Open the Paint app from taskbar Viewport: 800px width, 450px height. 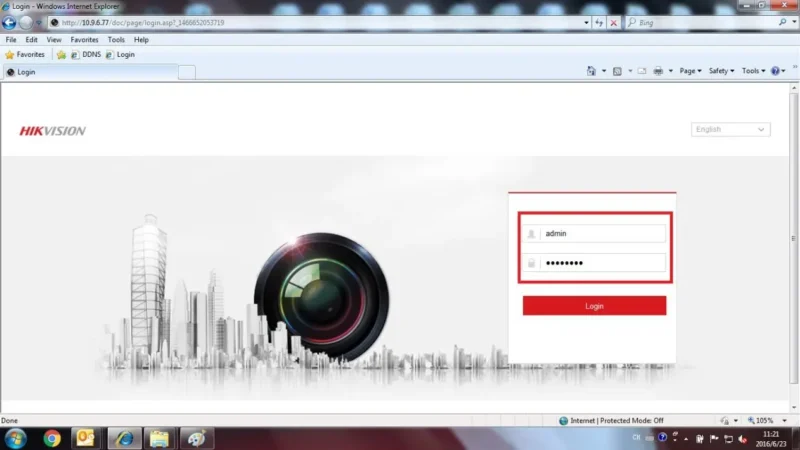[196, 439]
